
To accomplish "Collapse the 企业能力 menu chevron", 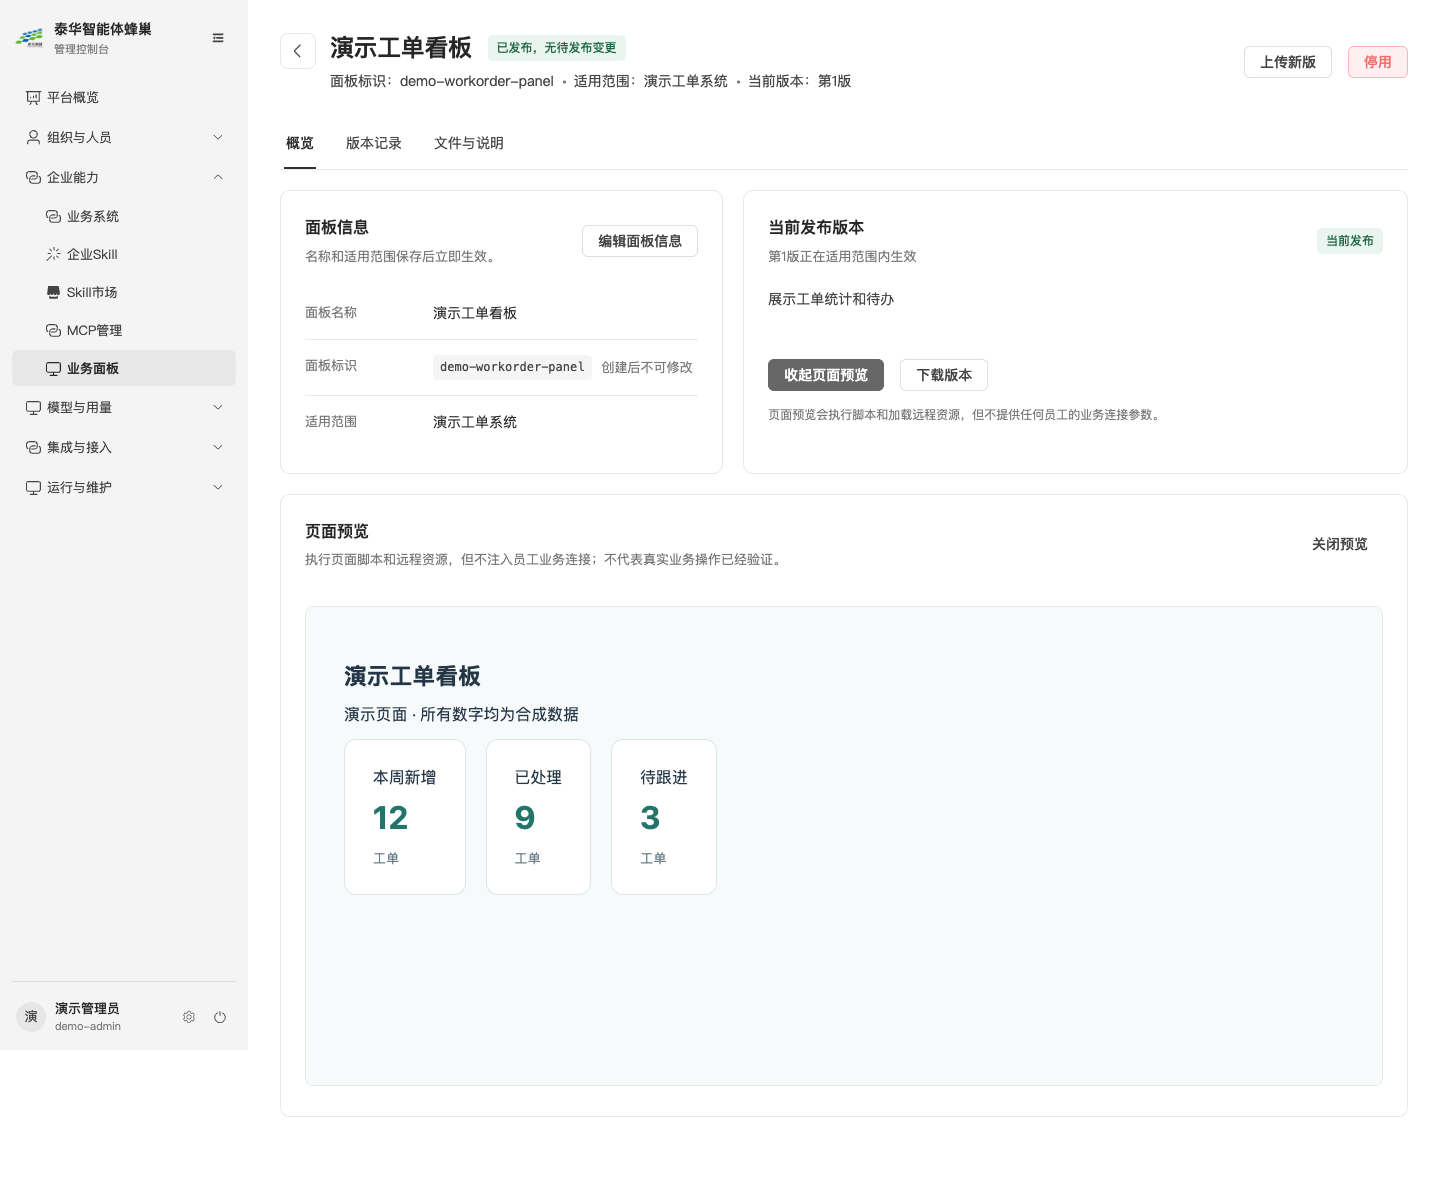I will coord(218,177).
